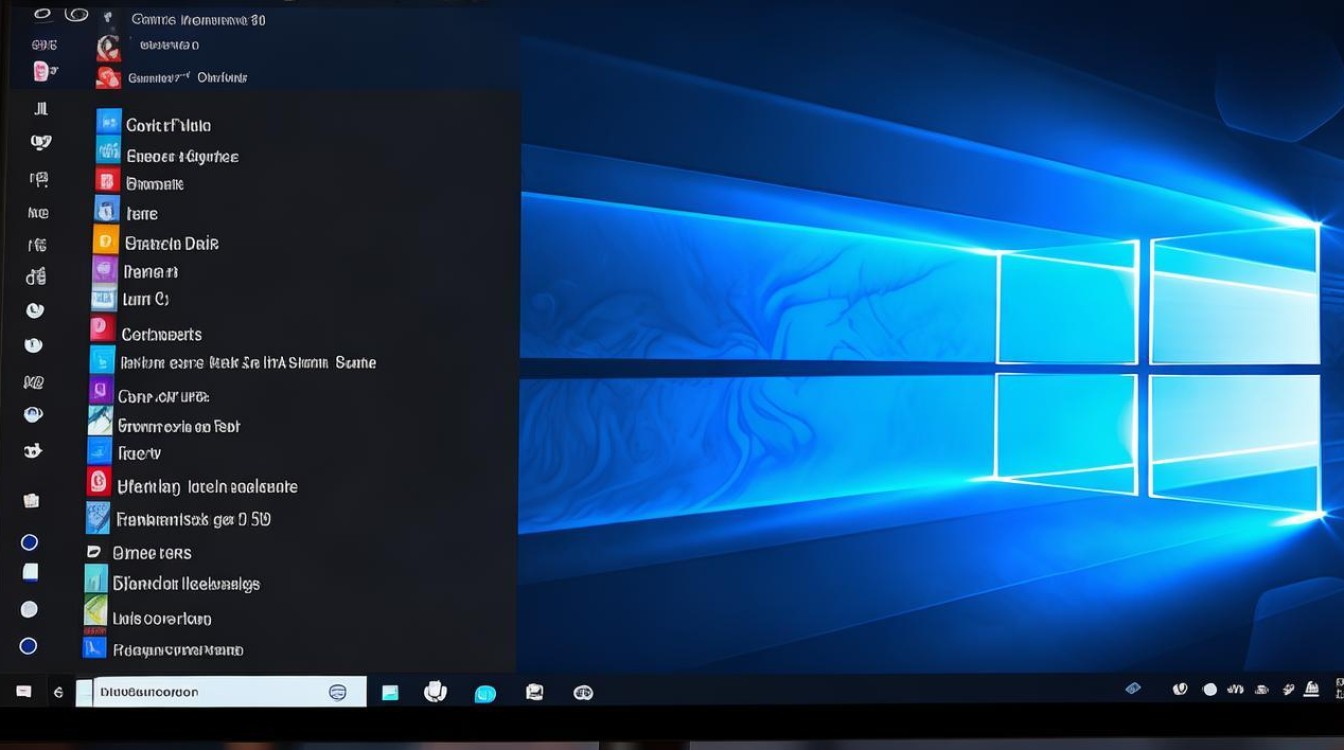1344x750 pixels.
Task: Choose the long app row ending in "Sume"
Action: coord(248,363)
